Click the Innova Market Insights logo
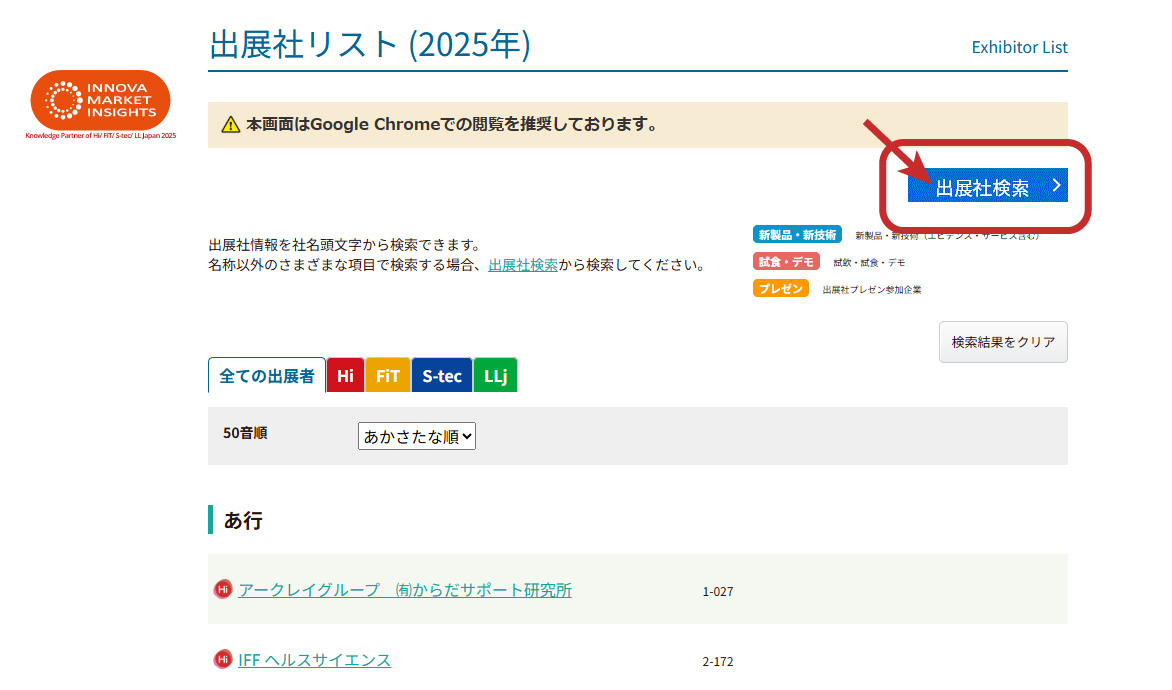 pos(100,104)
